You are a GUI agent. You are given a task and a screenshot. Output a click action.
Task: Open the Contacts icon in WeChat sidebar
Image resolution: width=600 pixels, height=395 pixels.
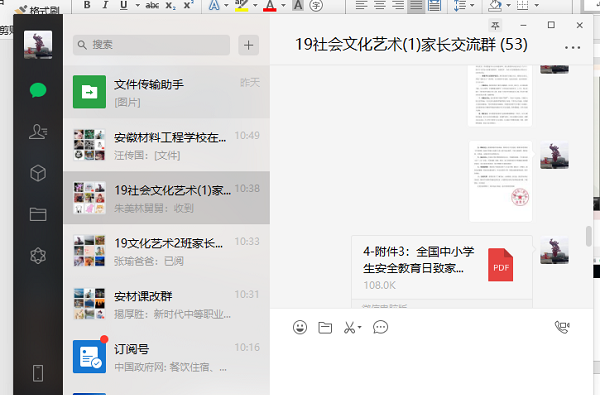pyautogui.click(x=38, y=132)
